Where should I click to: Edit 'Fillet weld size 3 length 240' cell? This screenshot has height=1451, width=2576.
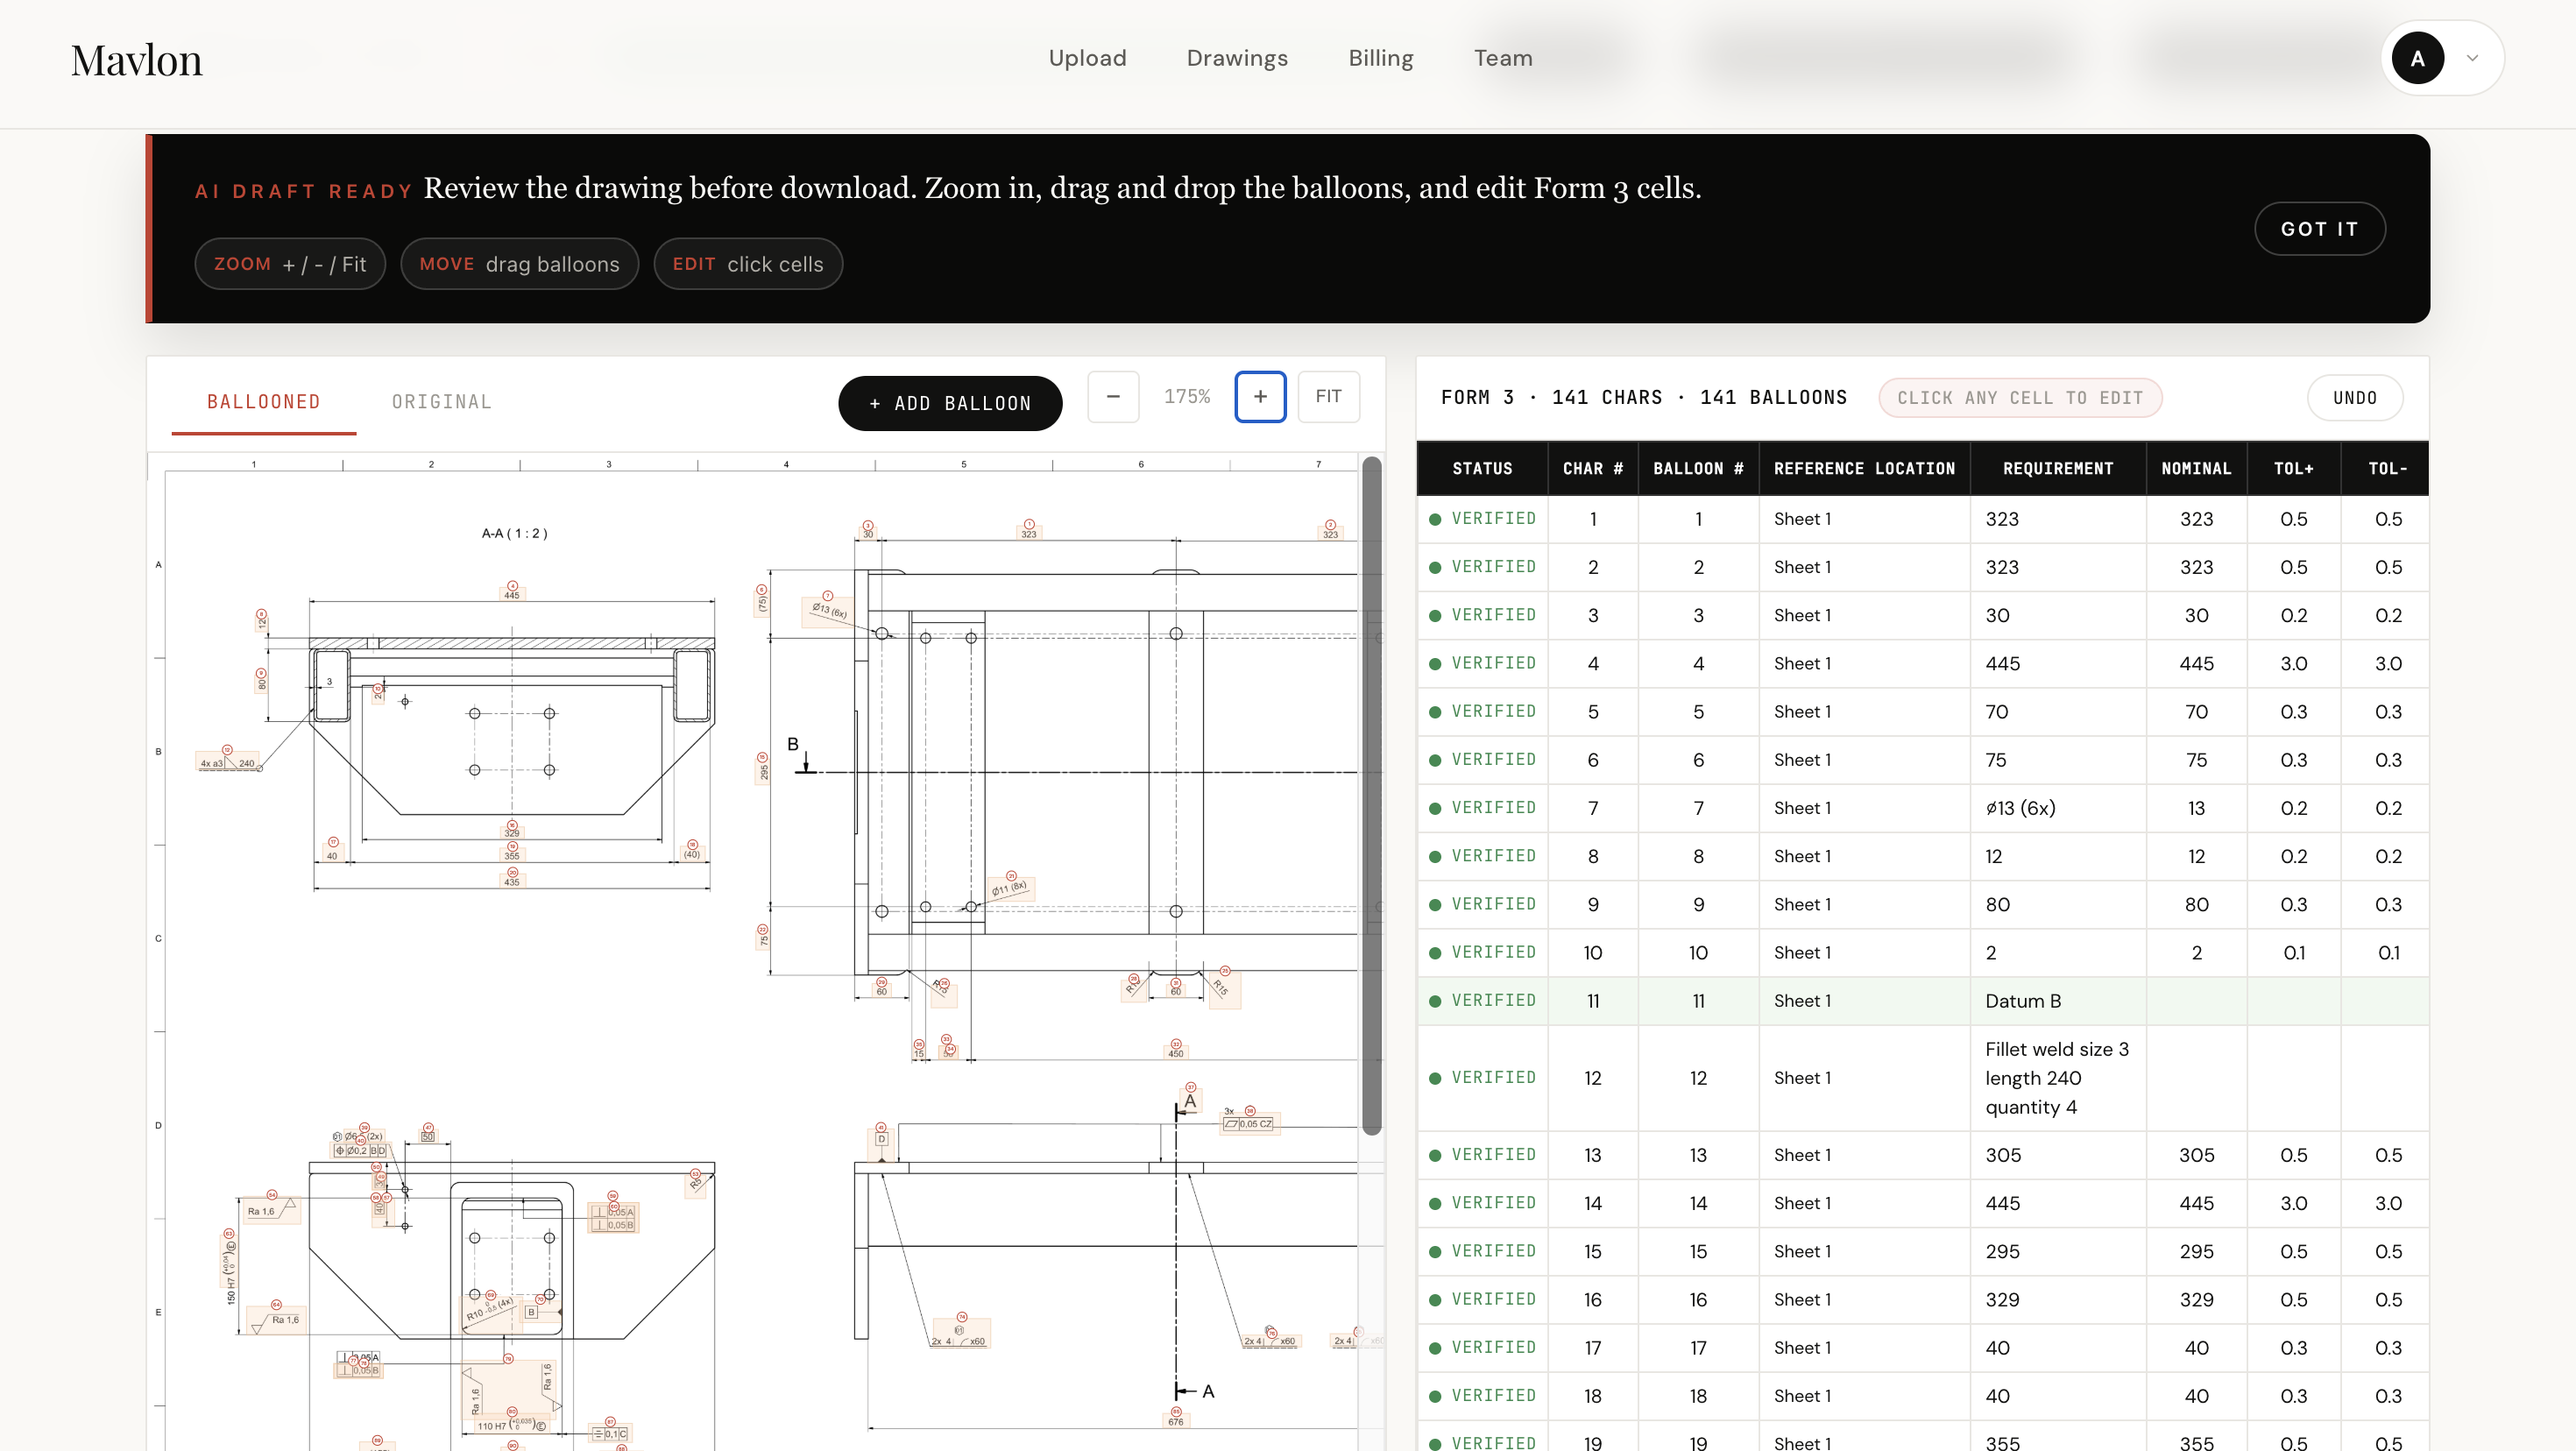click(x=2058, y=1078)
